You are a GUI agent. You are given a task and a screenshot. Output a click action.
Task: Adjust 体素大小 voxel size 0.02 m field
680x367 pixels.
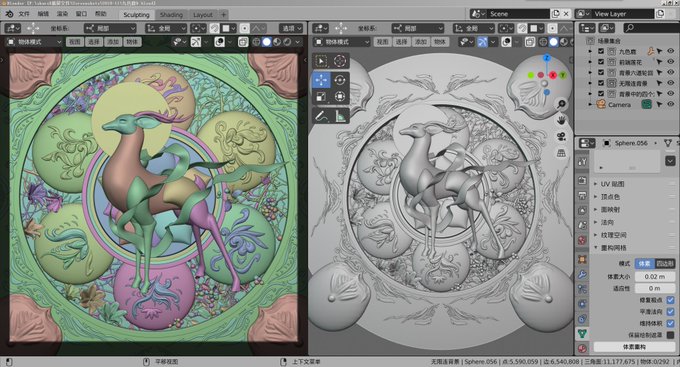(x=655, y=276)
